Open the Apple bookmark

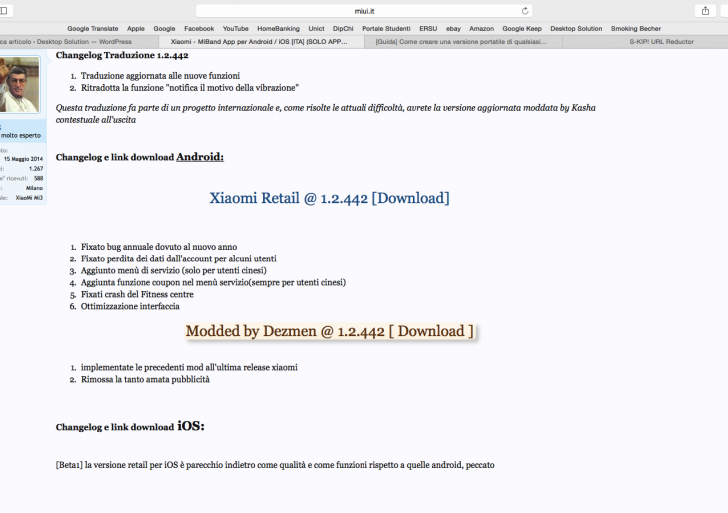(x=136, y=28)
